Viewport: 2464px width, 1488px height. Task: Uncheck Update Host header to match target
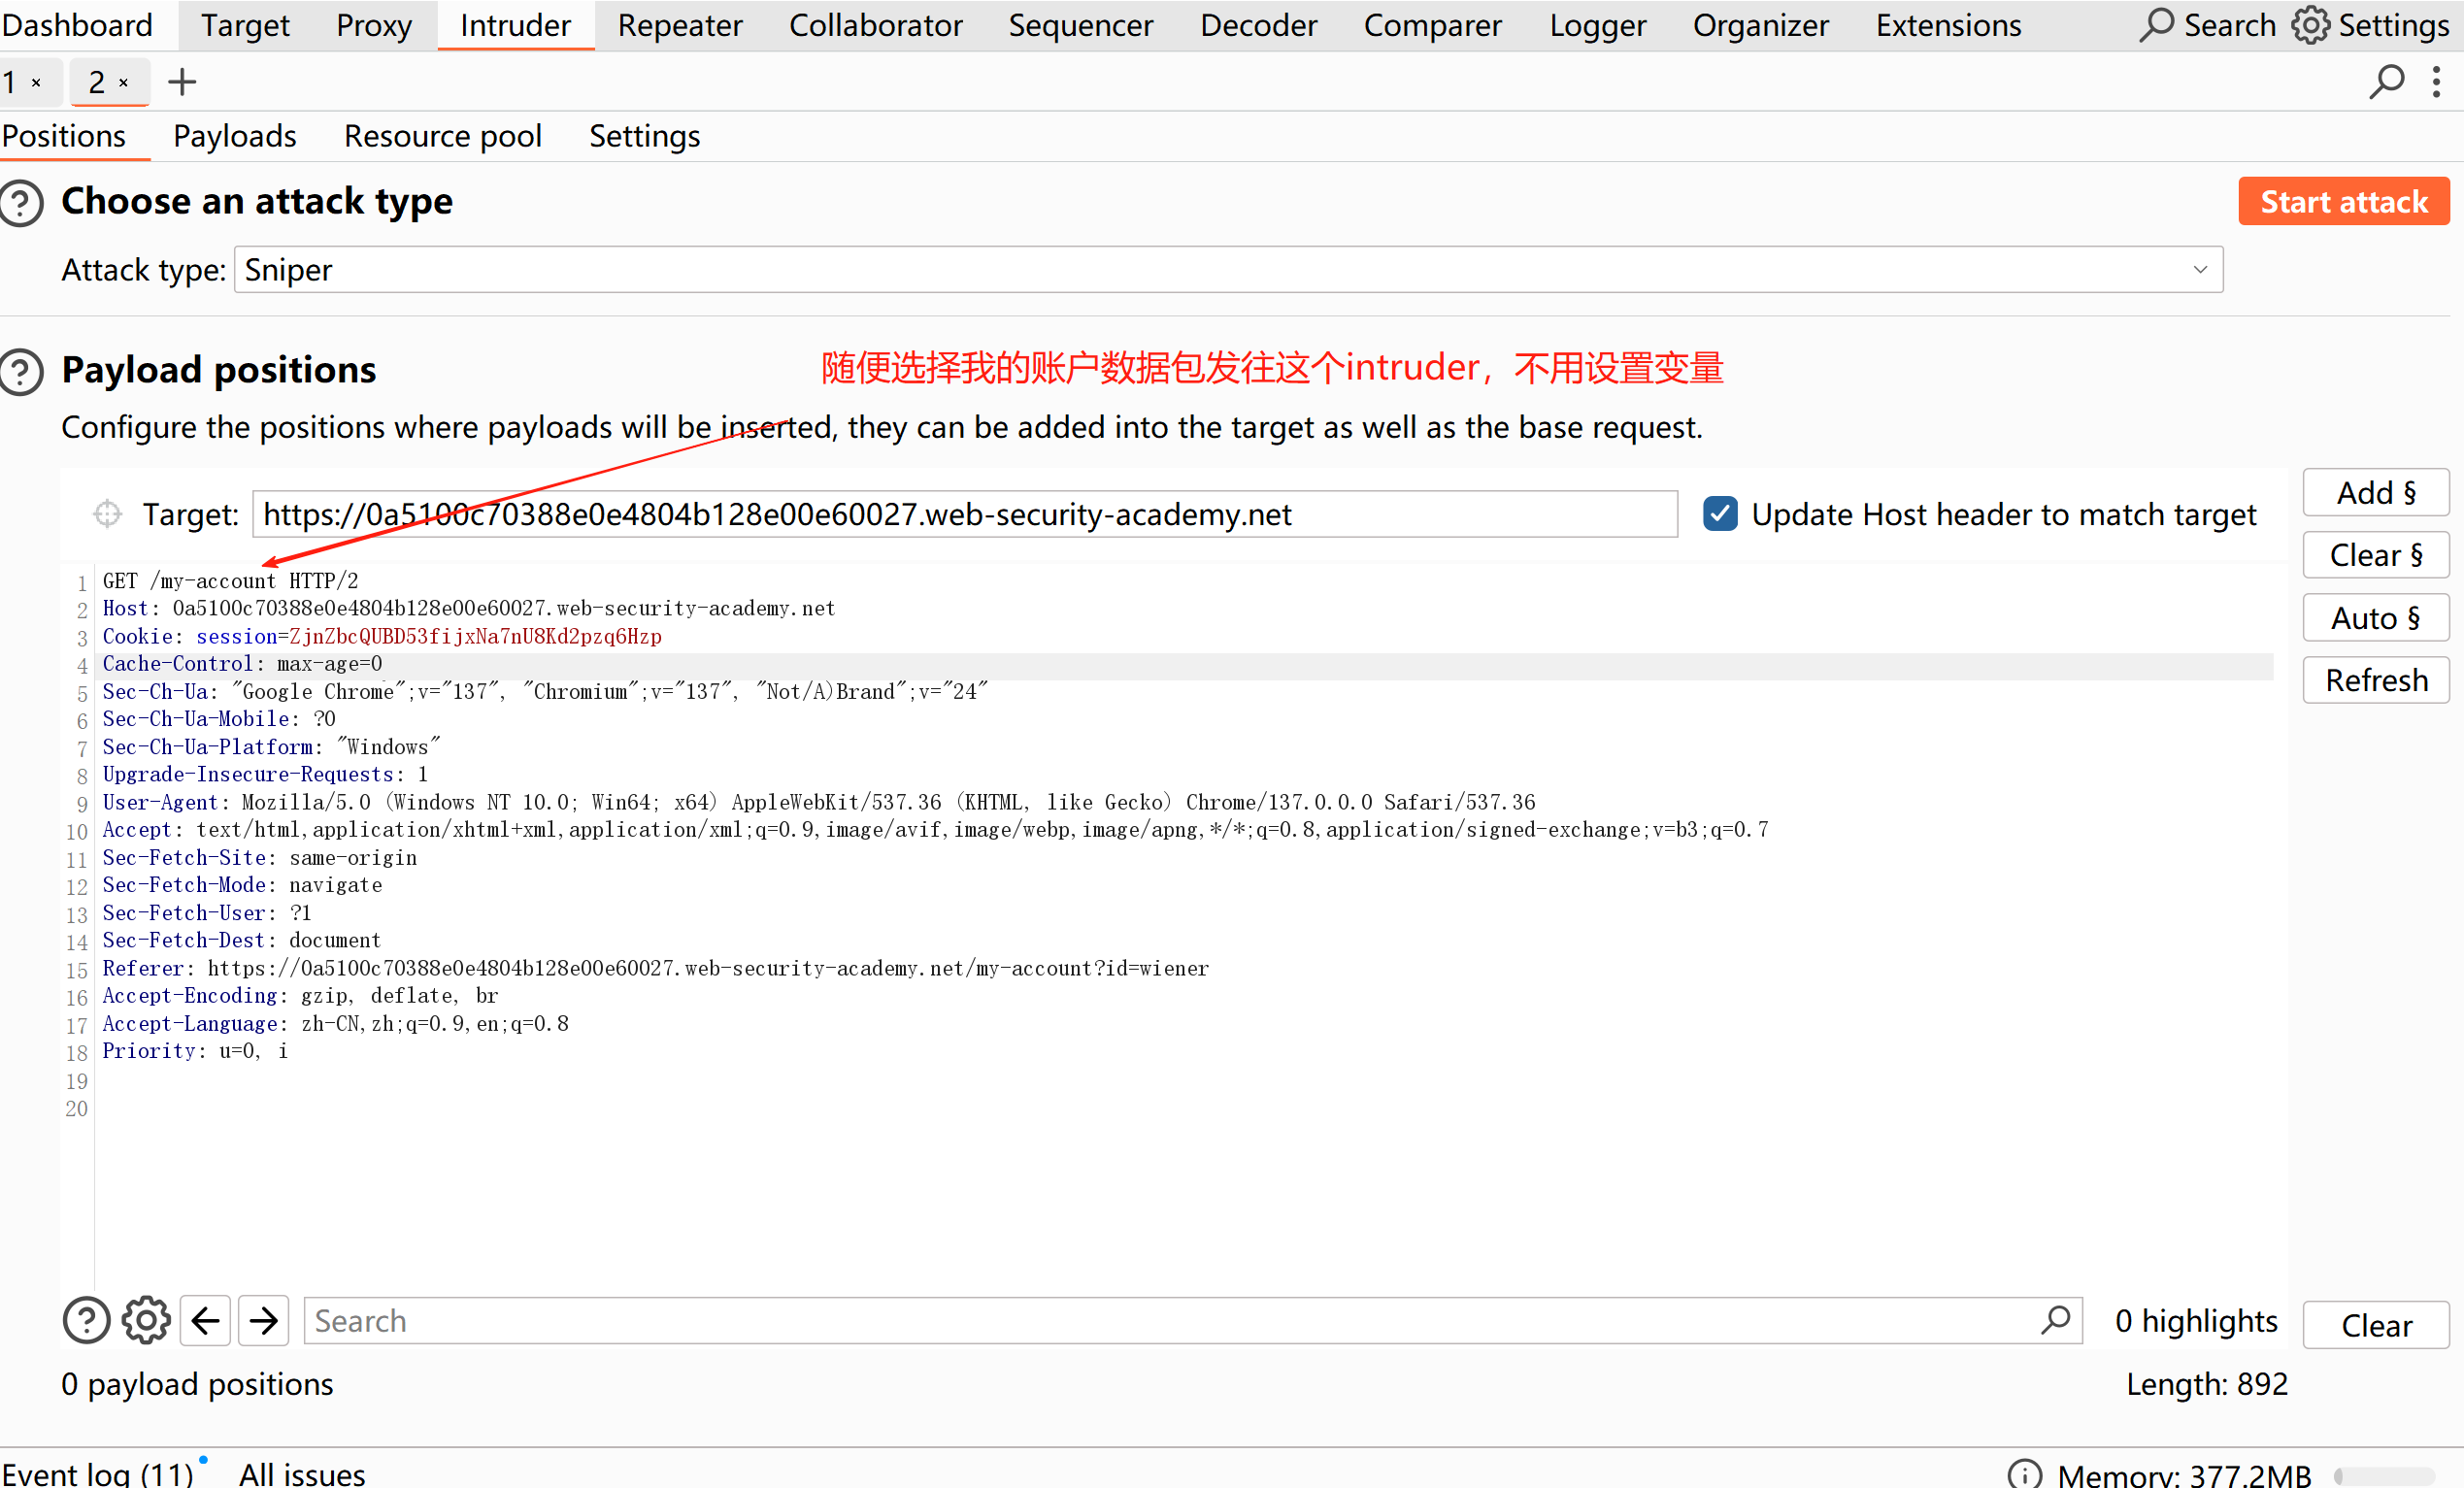click(1720, 514)
